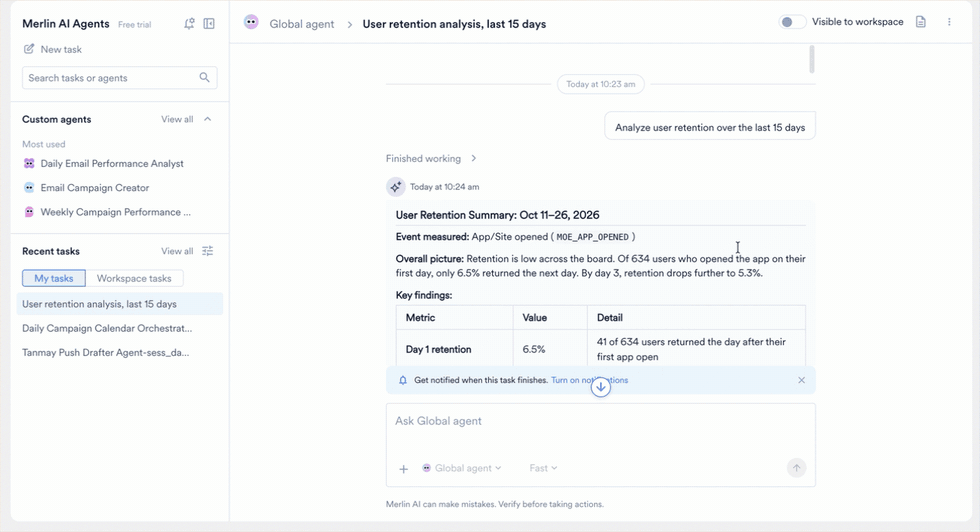Toggle Visible to workspace switch

(x=791, y=22)
